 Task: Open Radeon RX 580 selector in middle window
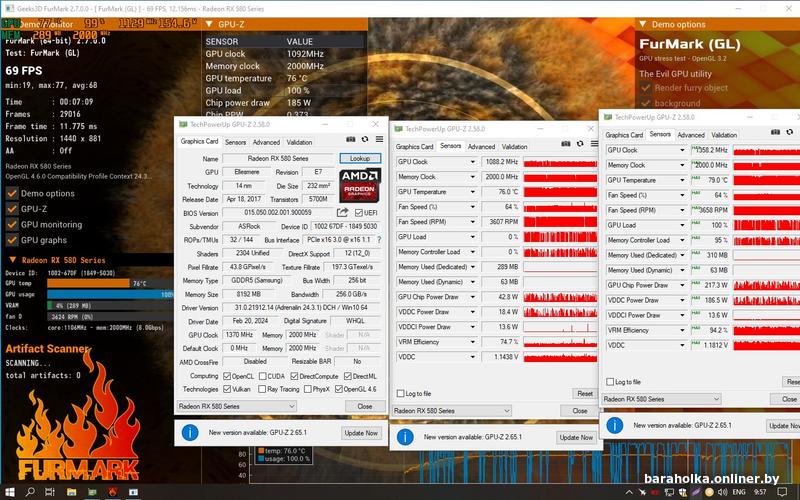coord(452,411)
